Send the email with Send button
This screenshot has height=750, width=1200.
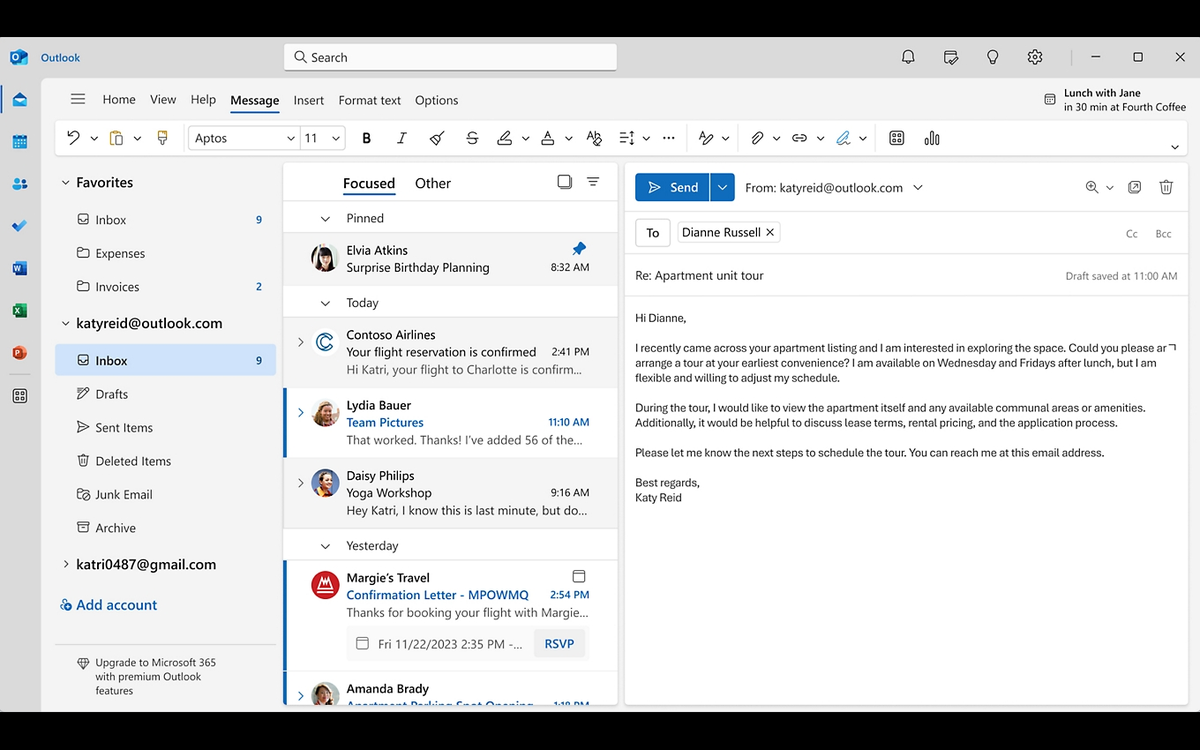(x=672, y=187)
